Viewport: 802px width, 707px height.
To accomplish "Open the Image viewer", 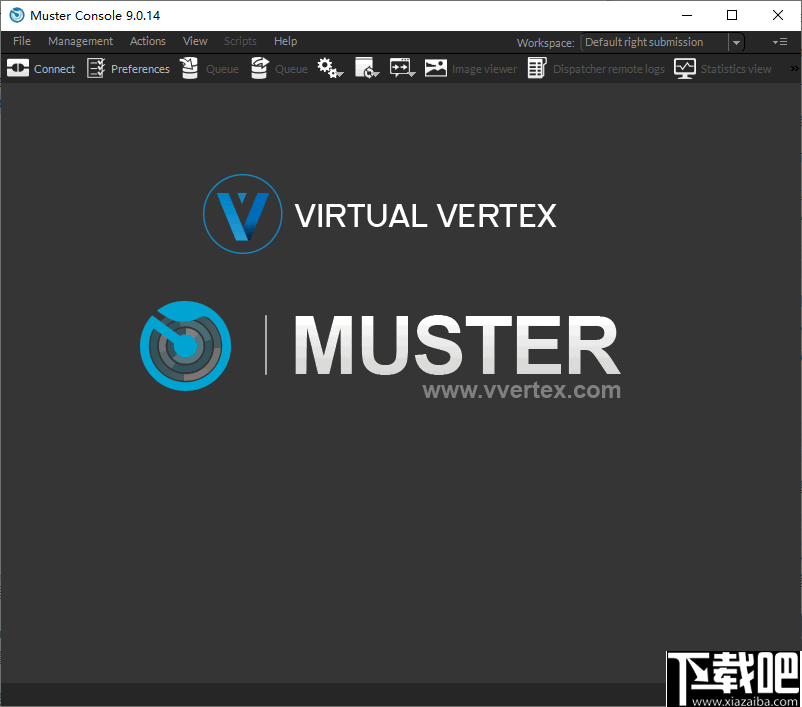I will coord(470,68).
